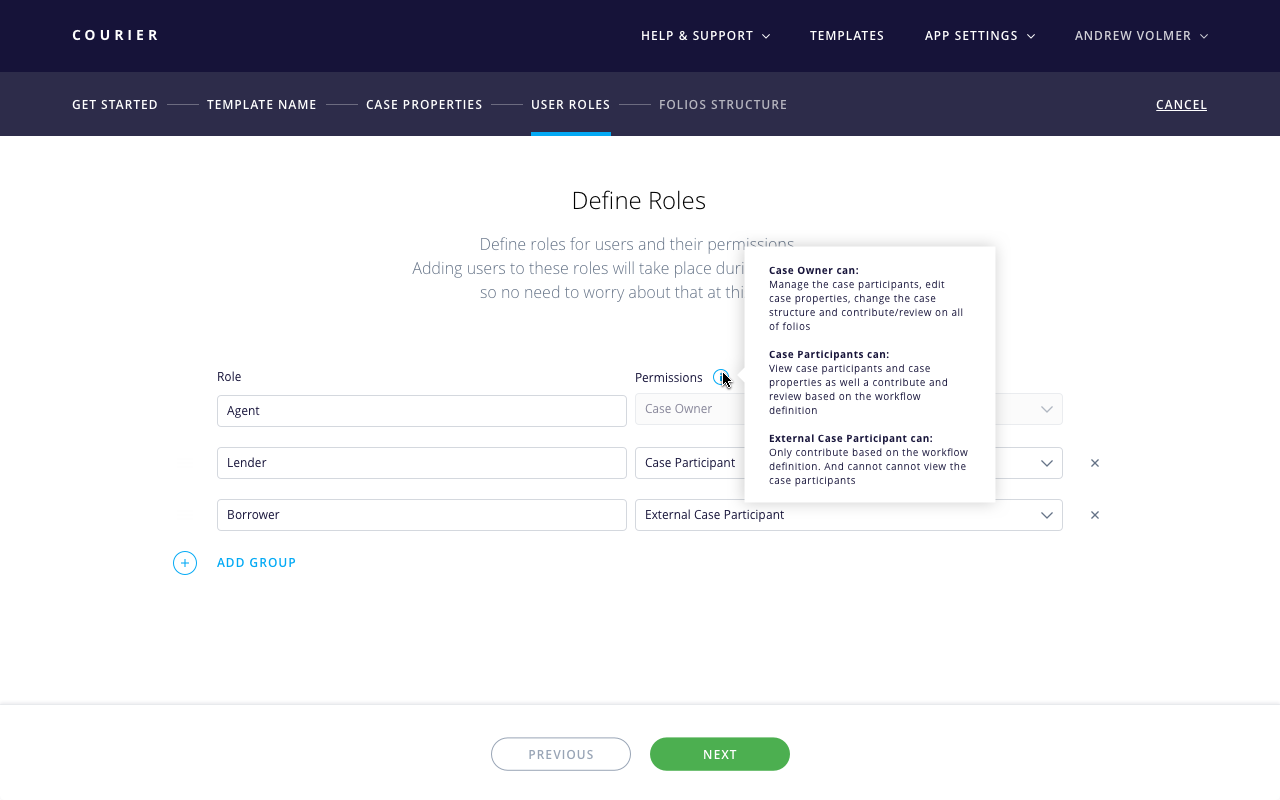Expand the App Settings dropdown
Image resolution: width=1280 pixels, height=800 pixels.
(x=979, y=36)
